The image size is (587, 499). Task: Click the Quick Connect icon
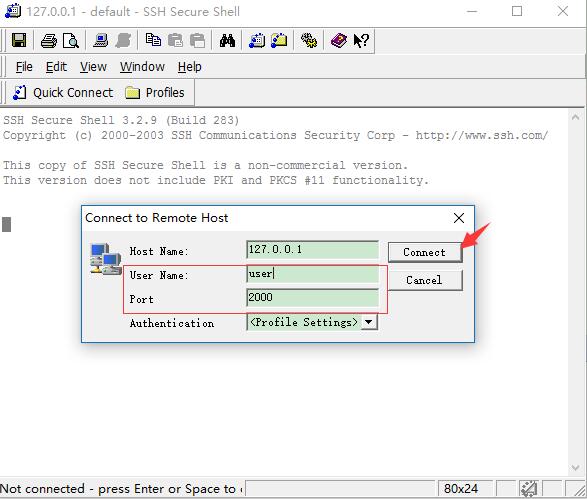click(19, 92)
